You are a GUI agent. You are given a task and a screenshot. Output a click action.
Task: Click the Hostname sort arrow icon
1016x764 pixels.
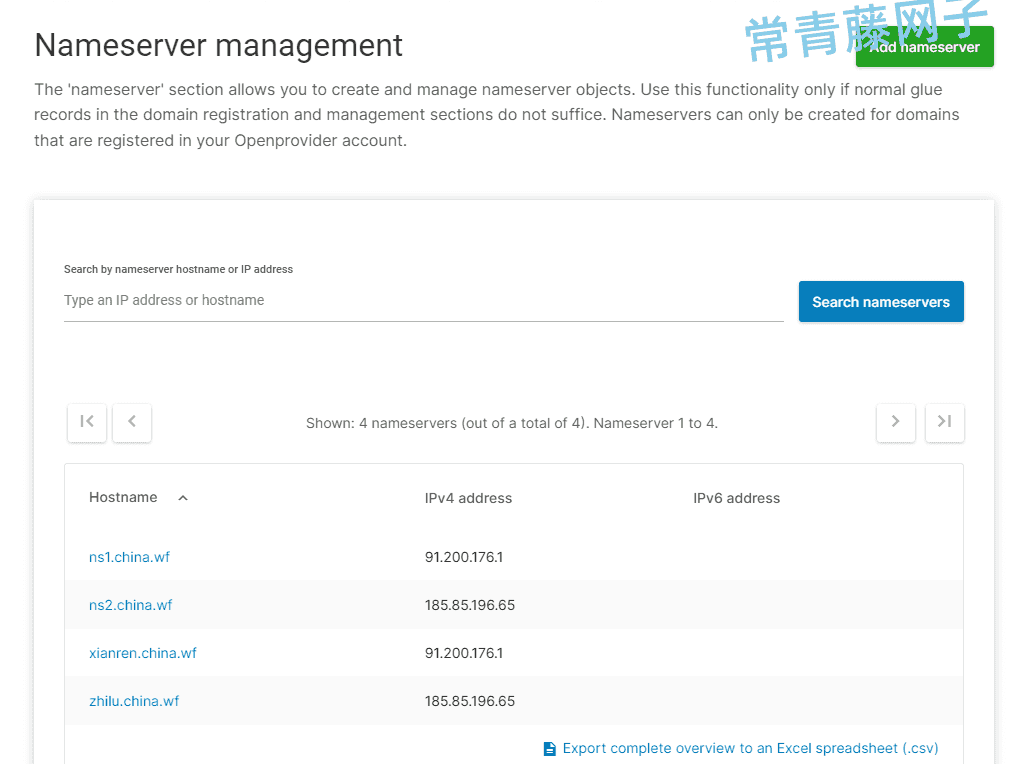pyautogui.click(x=183, y=498)
